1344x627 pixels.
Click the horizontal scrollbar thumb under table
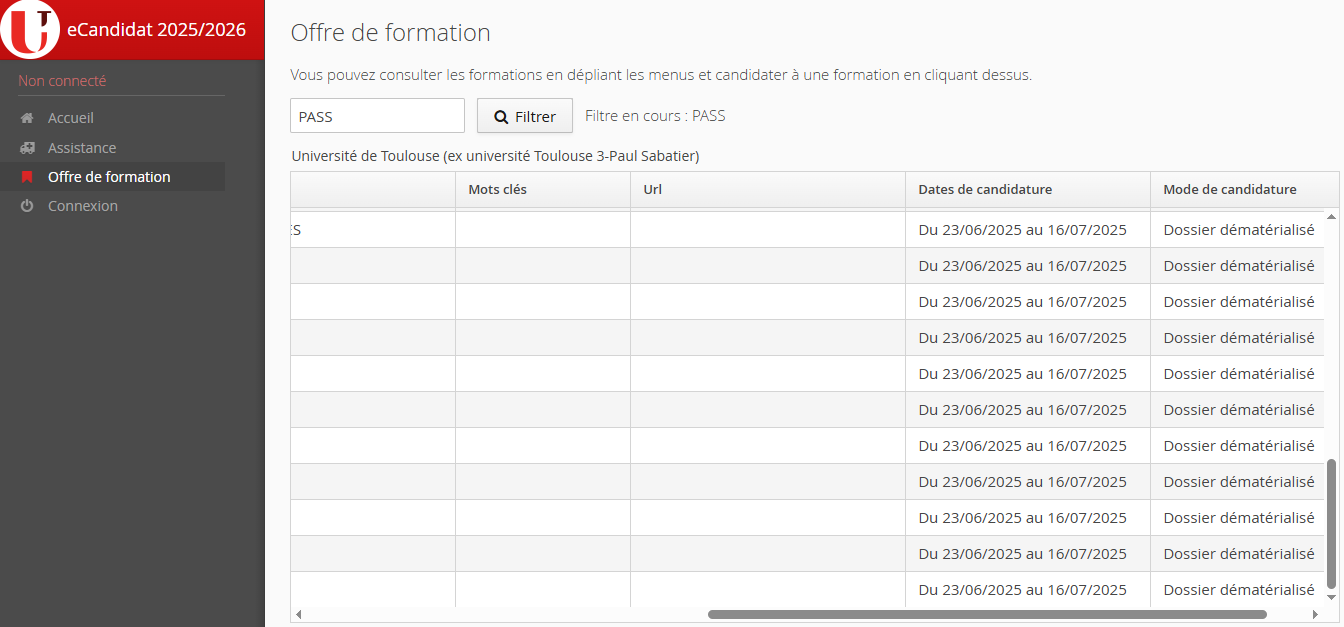click(986, 614)
